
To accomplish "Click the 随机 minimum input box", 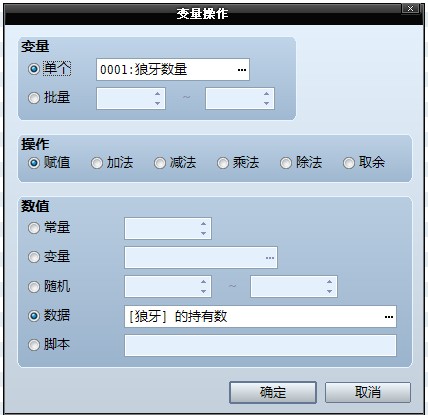I will [x=168, y=286].
